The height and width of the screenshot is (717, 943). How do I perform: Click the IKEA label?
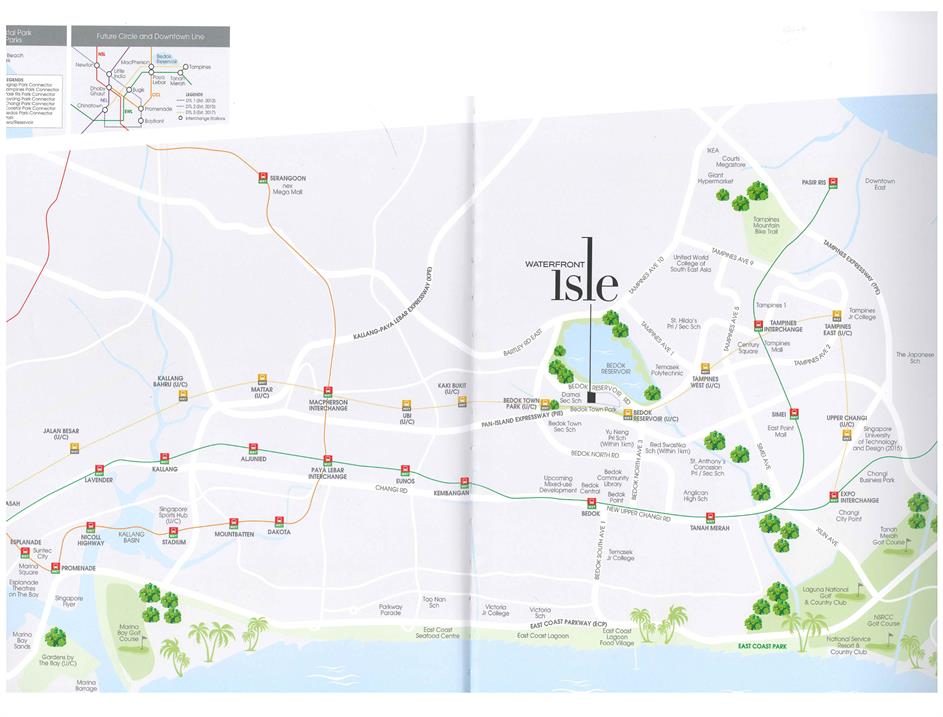tap(713, 151)
